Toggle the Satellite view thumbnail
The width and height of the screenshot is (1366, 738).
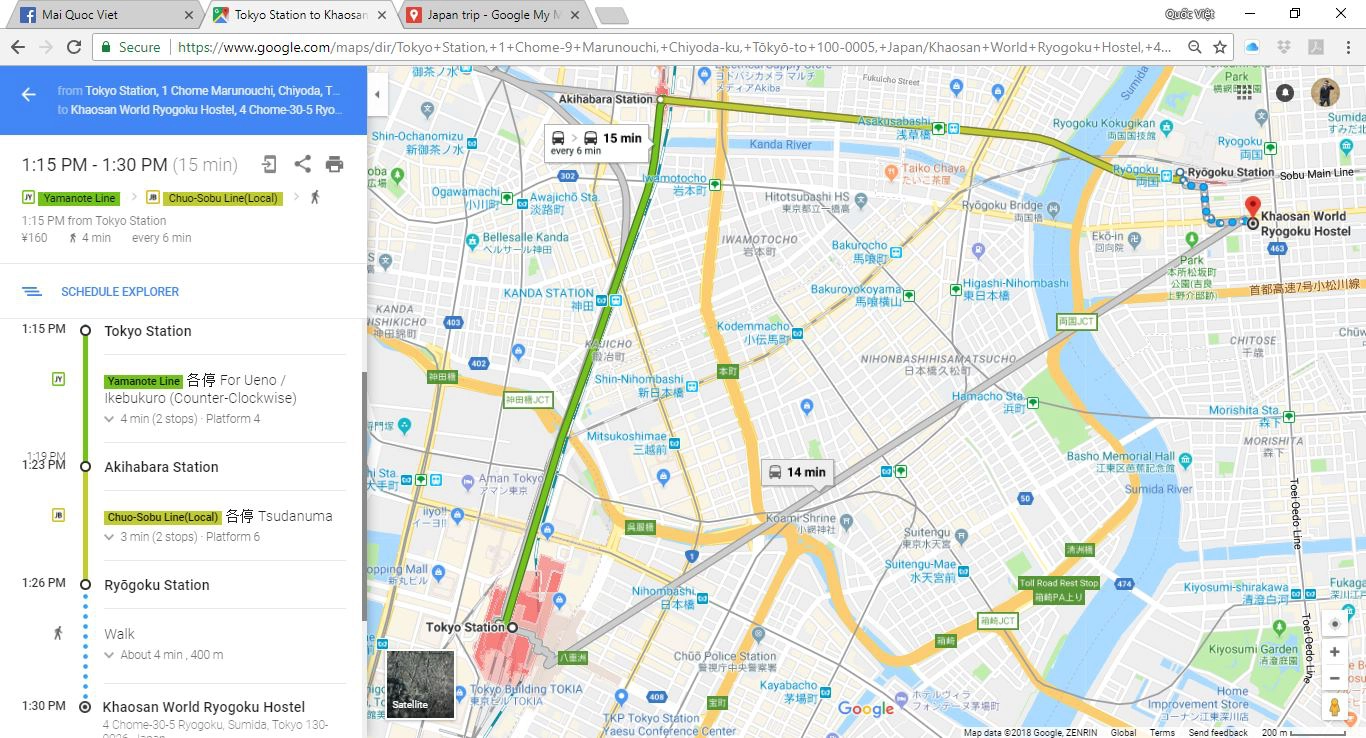pyautogui.click(x=420, y=684)
